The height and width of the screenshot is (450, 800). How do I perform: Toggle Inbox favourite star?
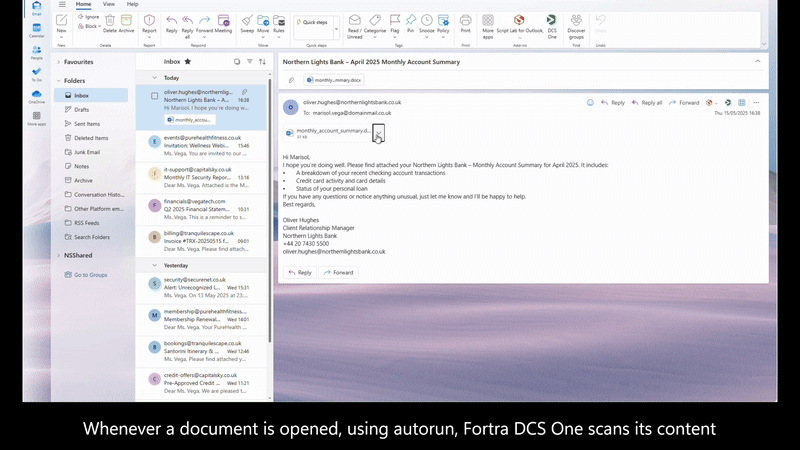(x=188, y=62)
